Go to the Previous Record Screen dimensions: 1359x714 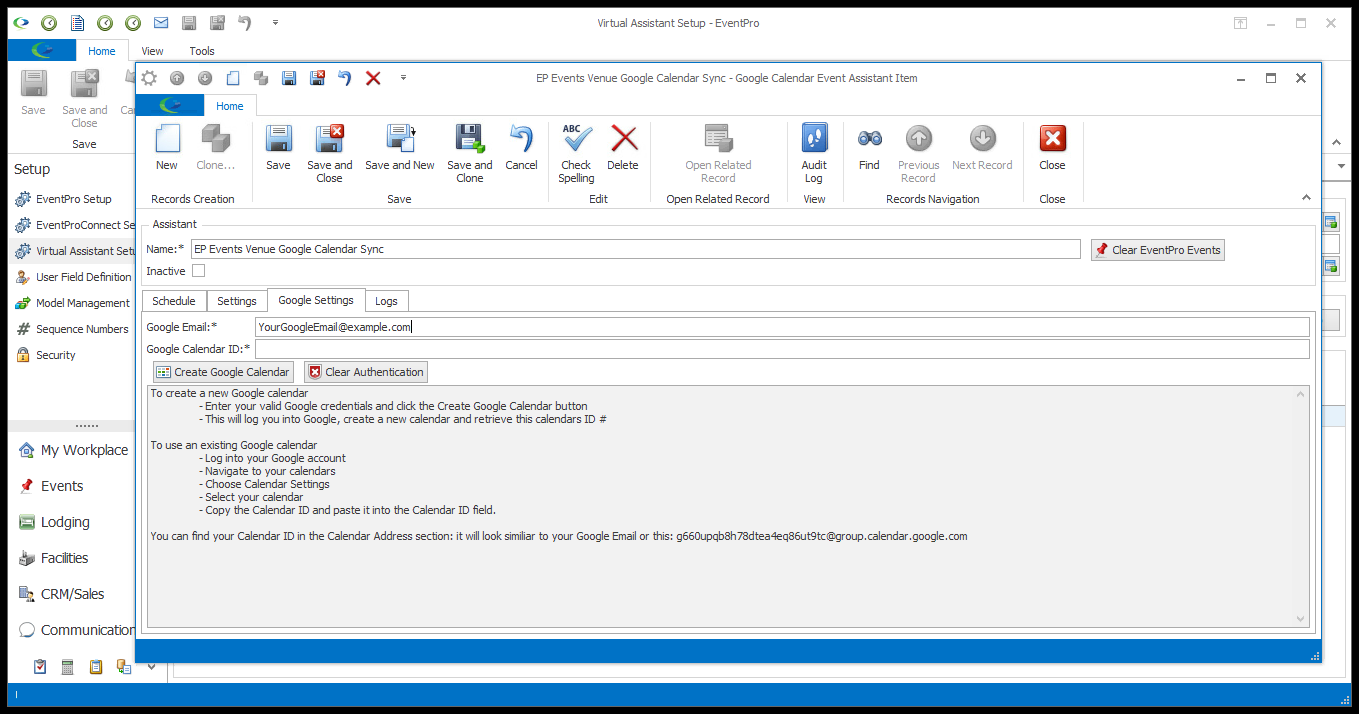[x=918, y=154]
